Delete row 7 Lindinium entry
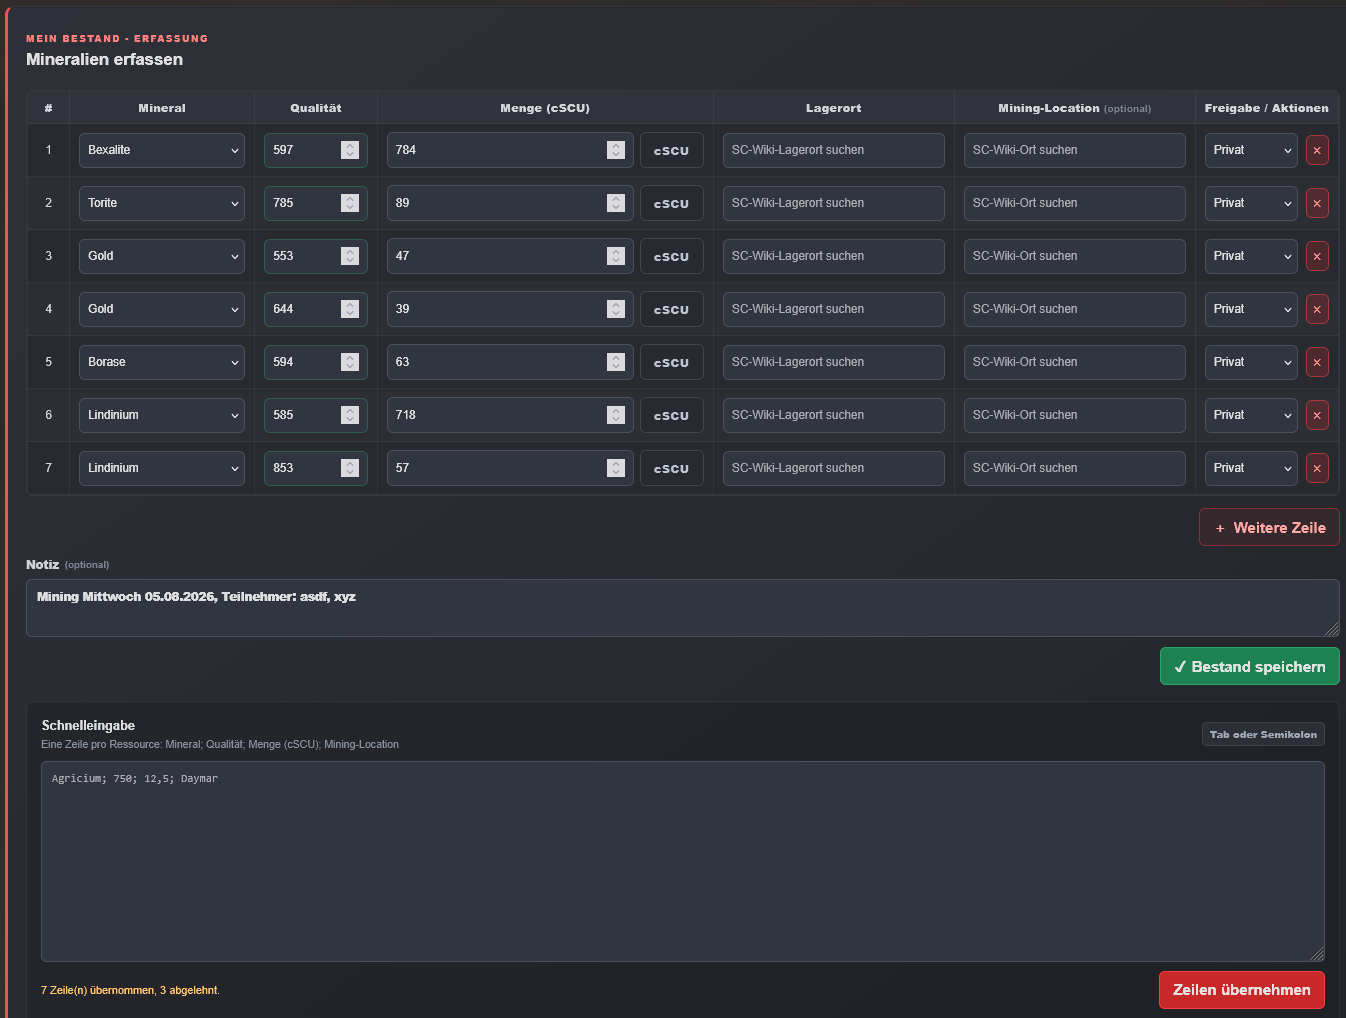The image size is (1346, 1018). pyautogui.click(x=1317, y=468)
